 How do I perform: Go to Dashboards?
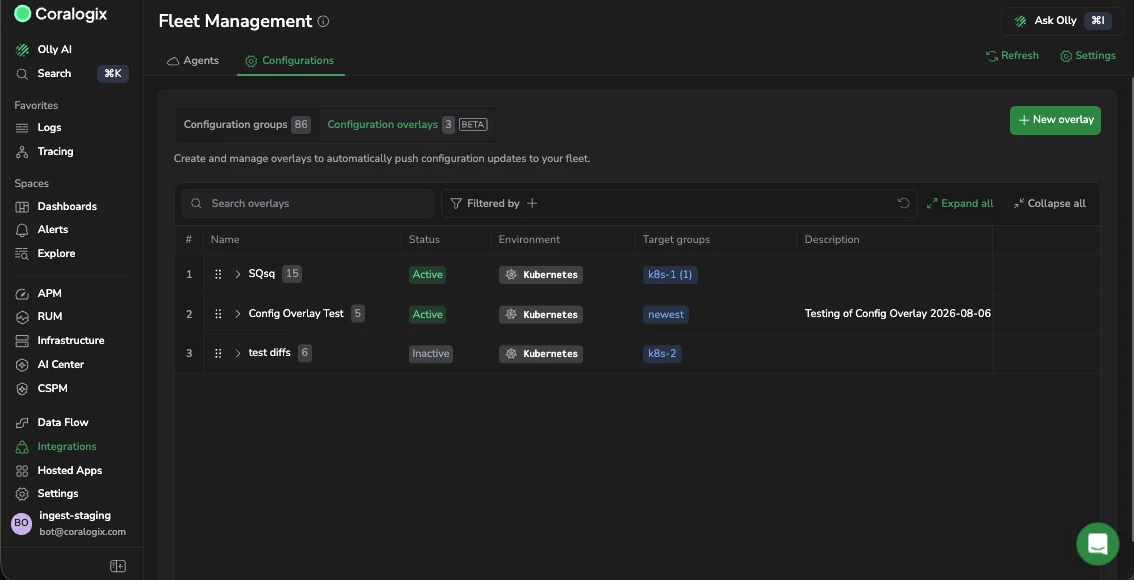pyautogui.click(x=67, y=206)
